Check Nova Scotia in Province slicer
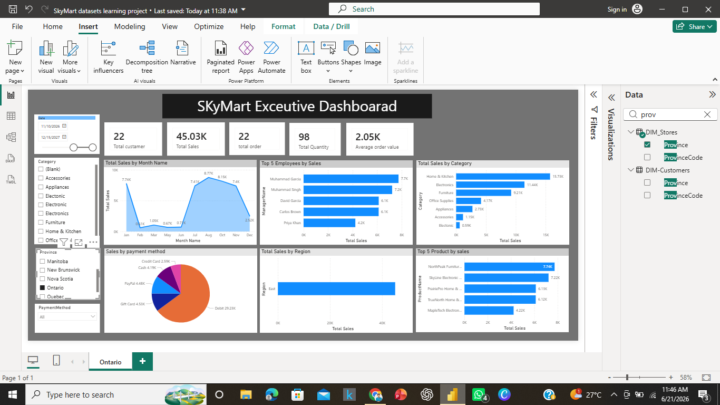The image size is (720, 405). [x=42, y=279]
